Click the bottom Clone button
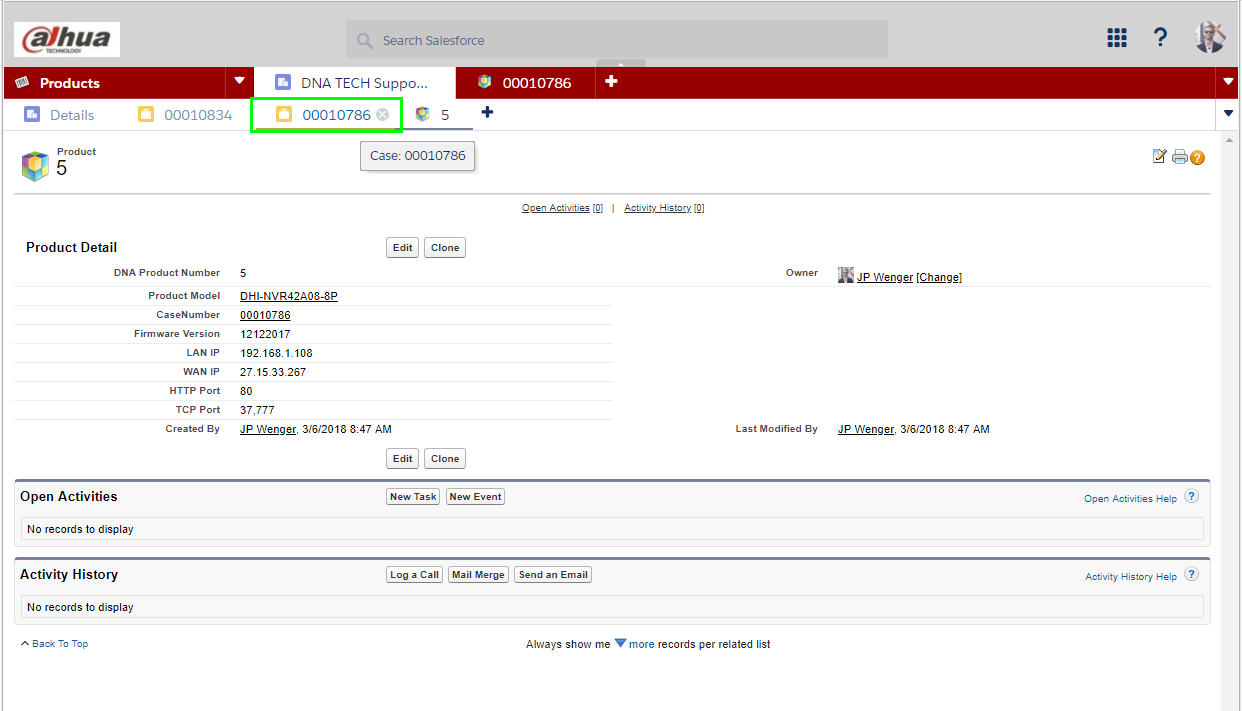The image size is (1242, 711). click(445, 459)
